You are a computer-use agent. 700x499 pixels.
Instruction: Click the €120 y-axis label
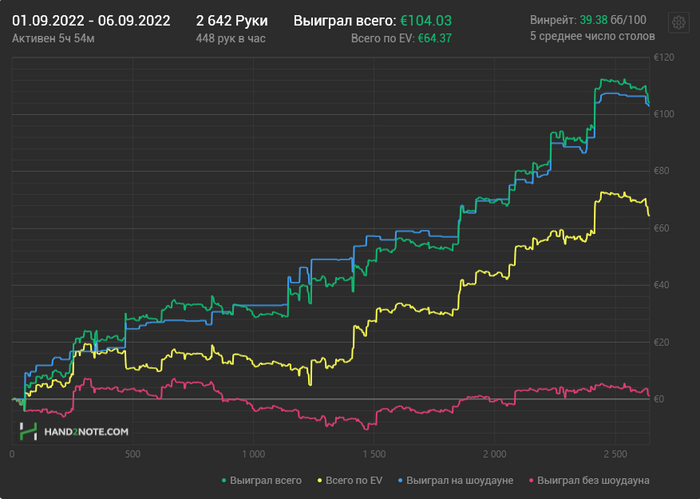(x=664, y=58)
